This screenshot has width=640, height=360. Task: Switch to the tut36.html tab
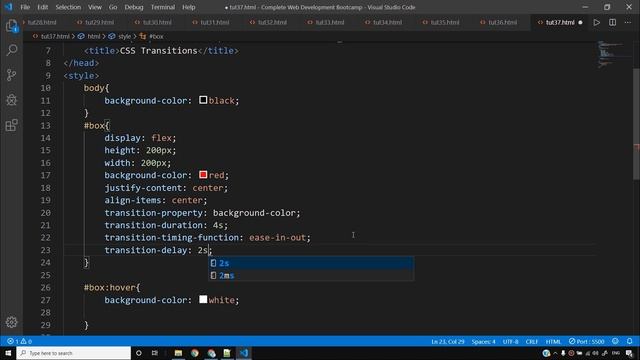point(502,22)
